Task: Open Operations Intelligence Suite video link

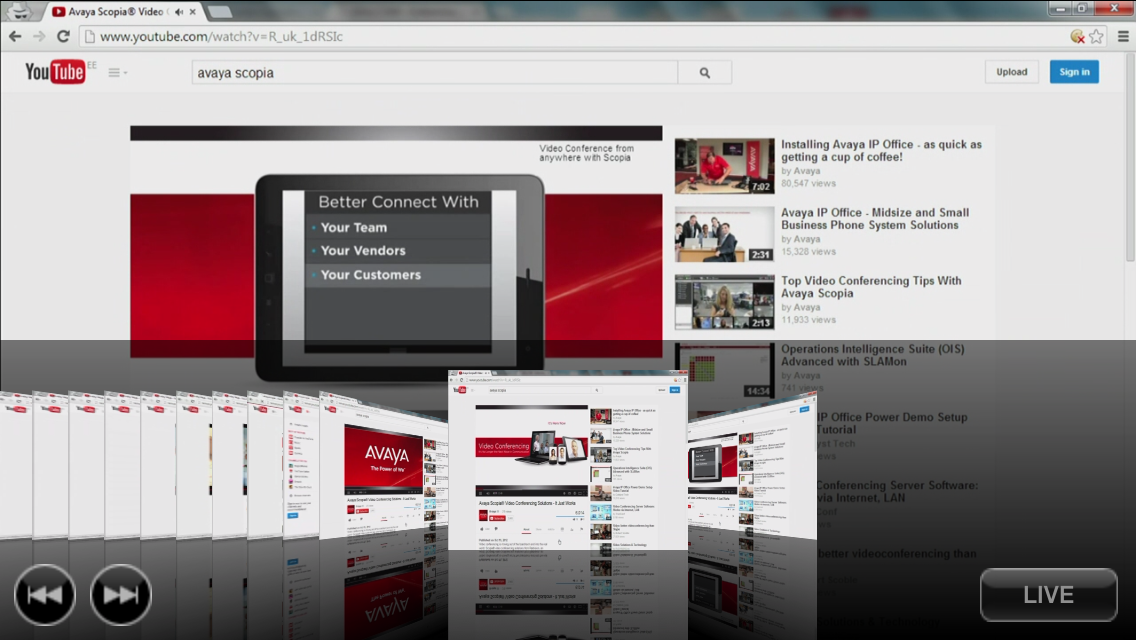Action: point(872,355)
